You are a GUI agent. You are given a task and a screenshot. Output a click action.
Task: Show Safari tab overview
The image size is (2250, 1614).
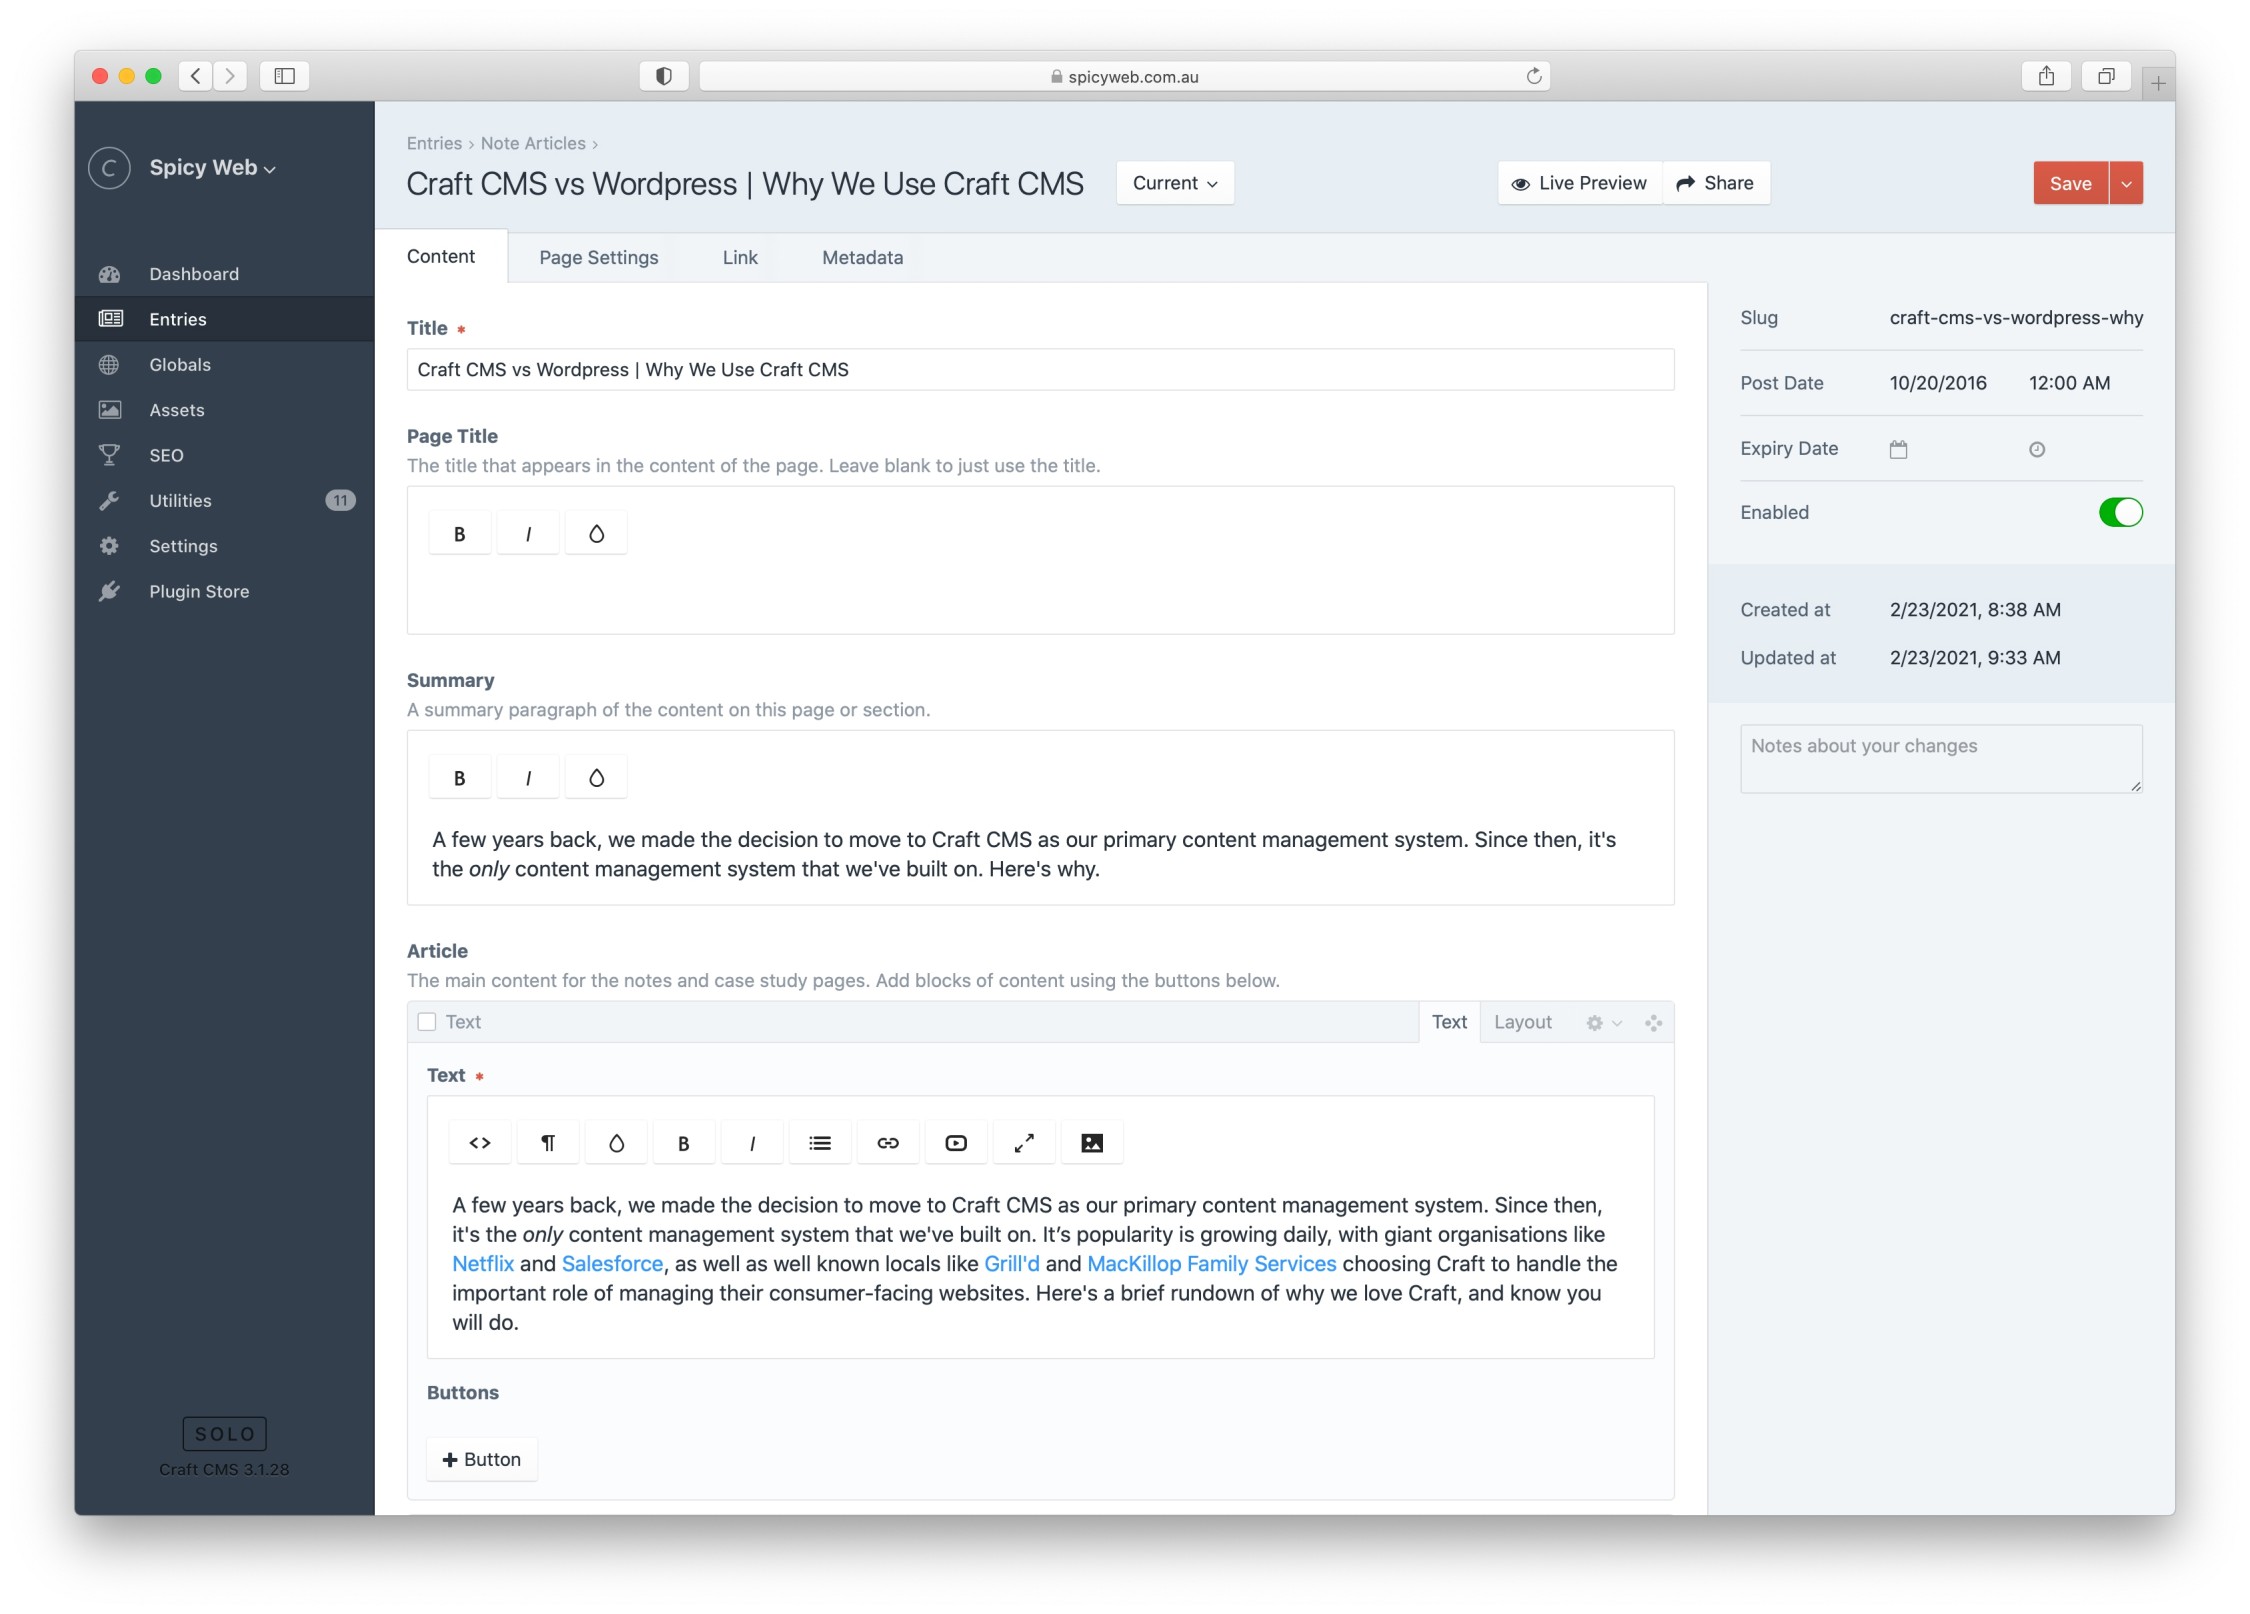2106,76
